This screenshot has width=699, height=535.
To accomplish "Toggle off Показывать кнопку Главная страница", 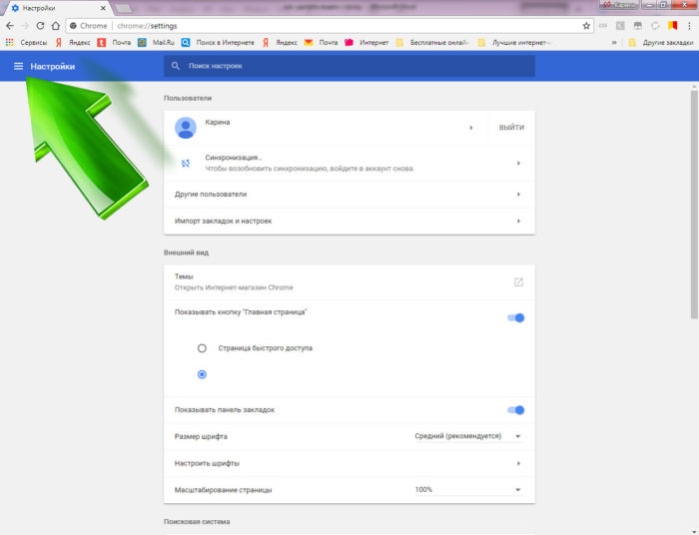I will click(x=516, y=318).
